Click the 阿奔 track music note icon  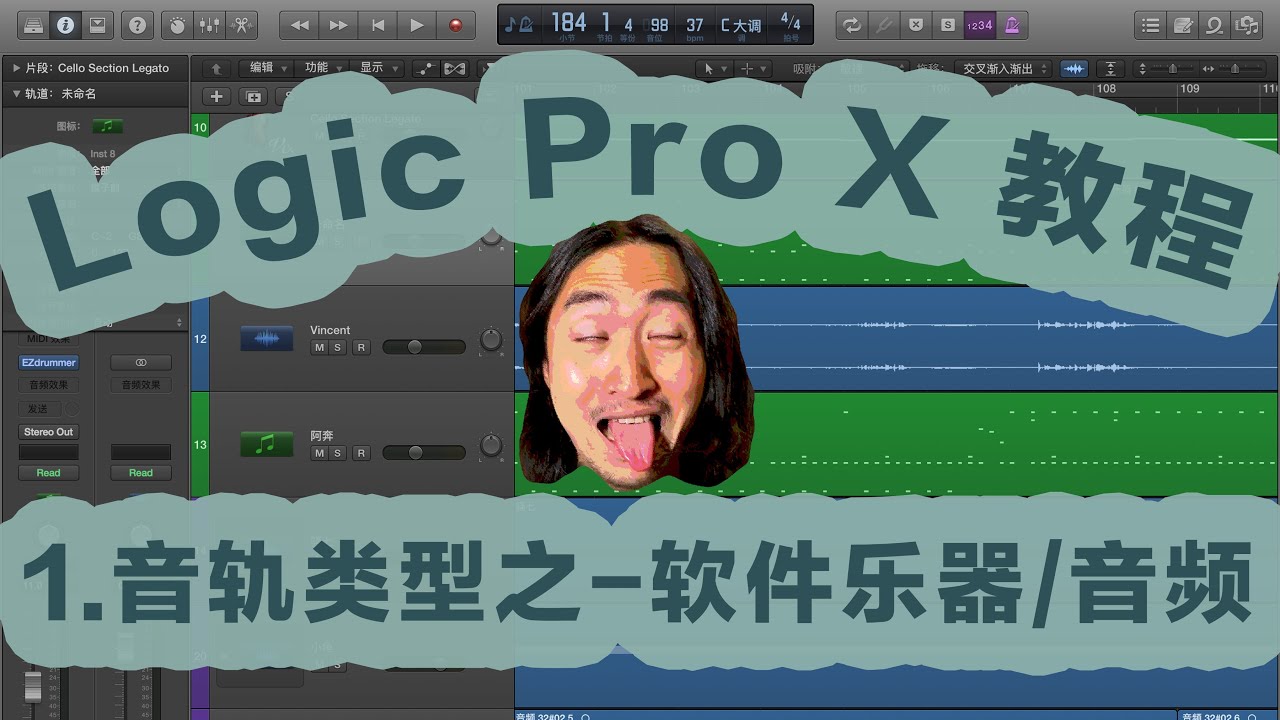[266, 445]
